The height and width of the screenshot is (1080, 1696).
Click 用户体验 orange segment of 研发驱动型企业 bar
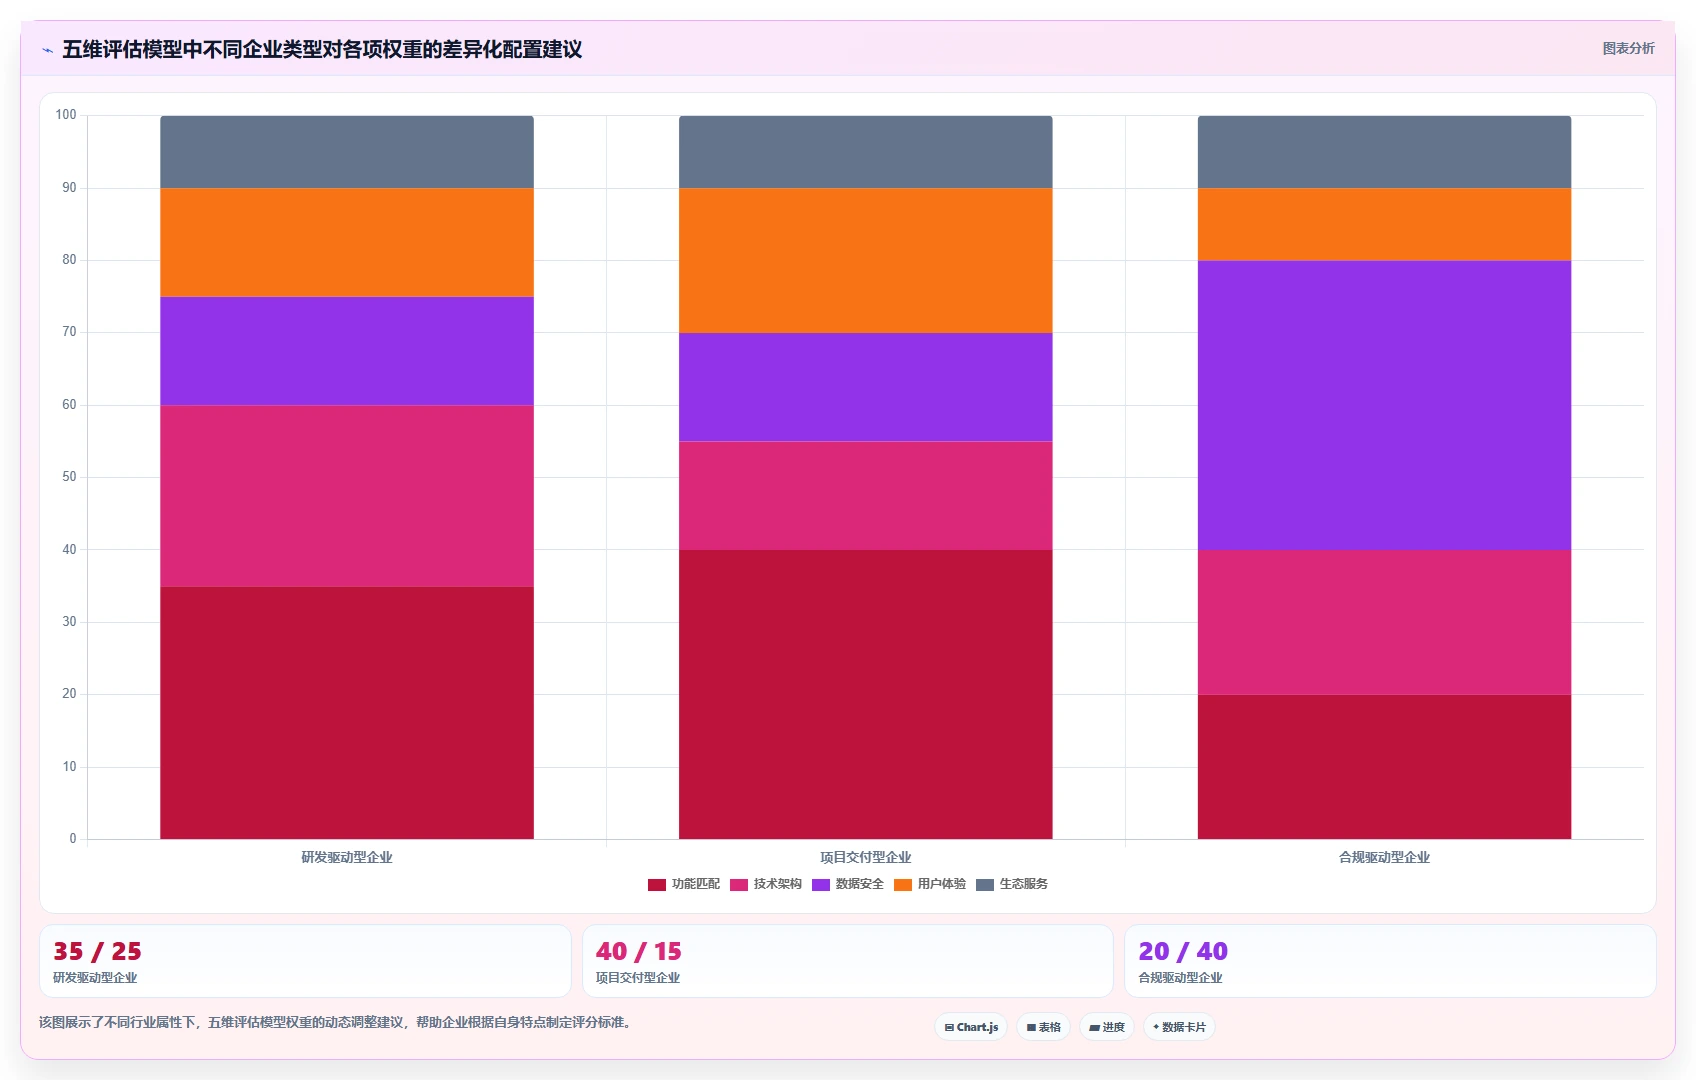click(x=347, y=242)
